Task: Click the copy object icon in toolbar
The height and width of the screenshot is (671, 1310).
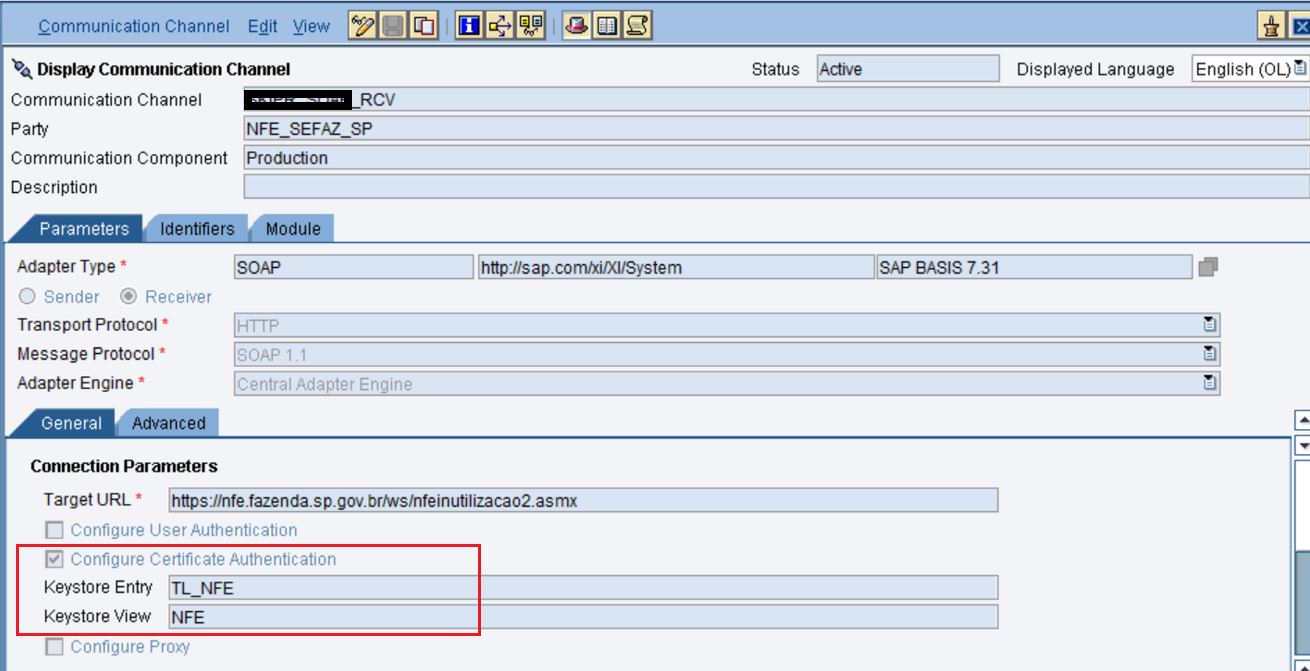Action: point(425,26)
